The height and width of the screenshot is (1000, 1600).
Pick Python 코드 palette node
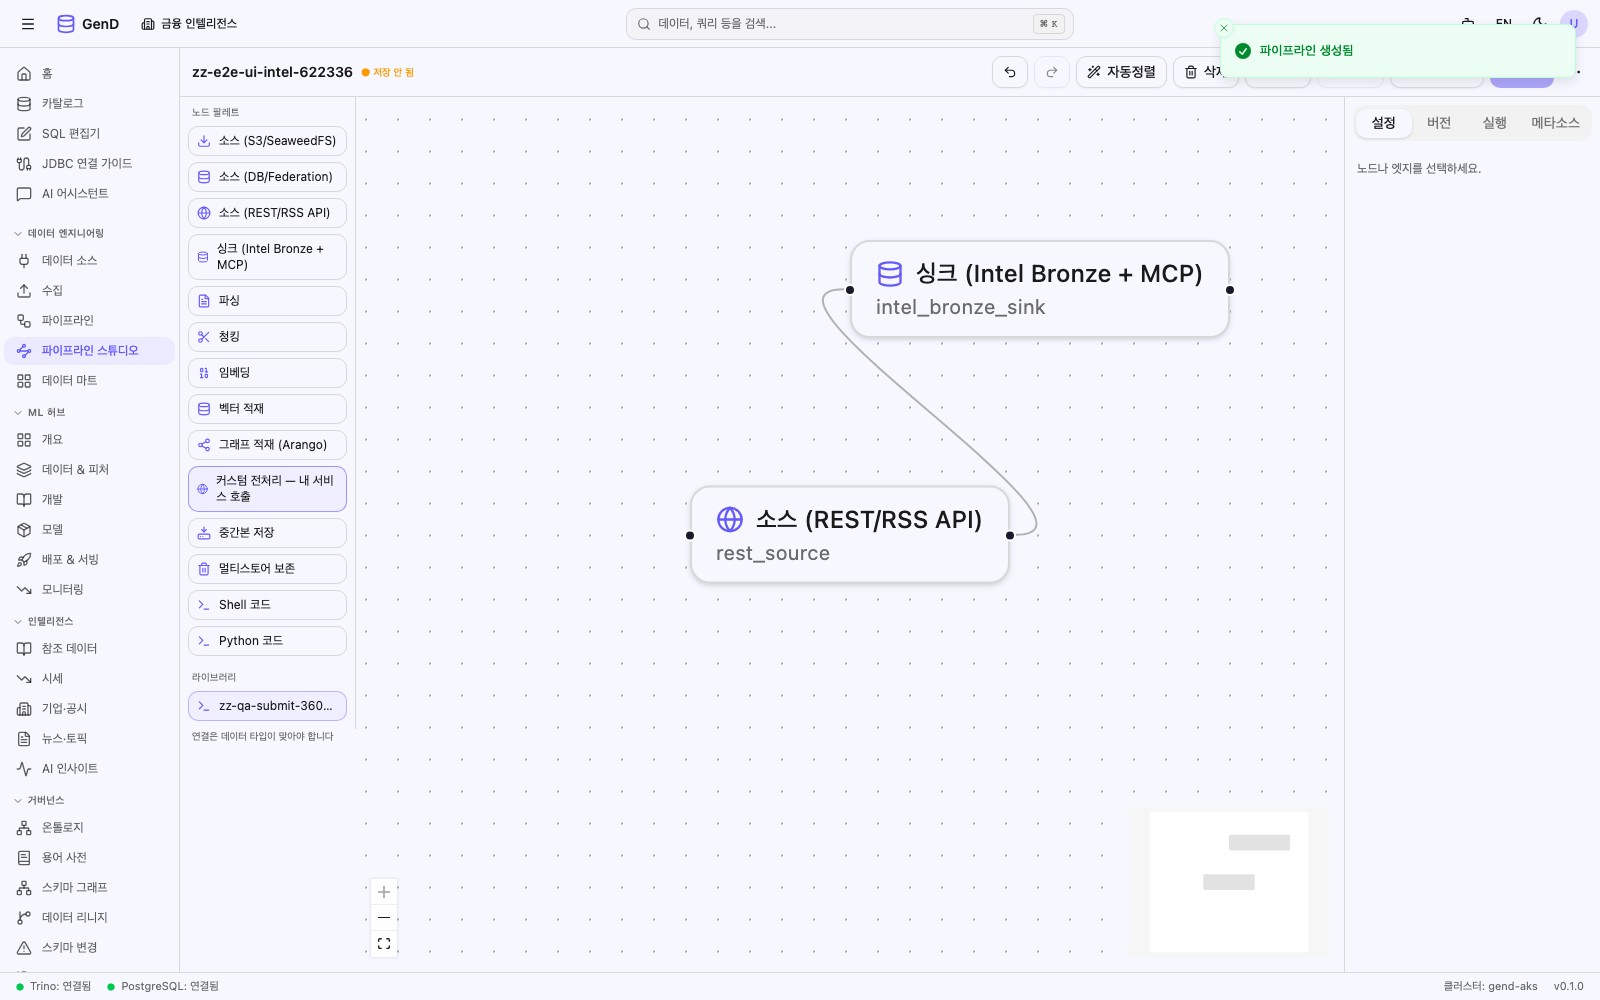(x=267, y=641)
